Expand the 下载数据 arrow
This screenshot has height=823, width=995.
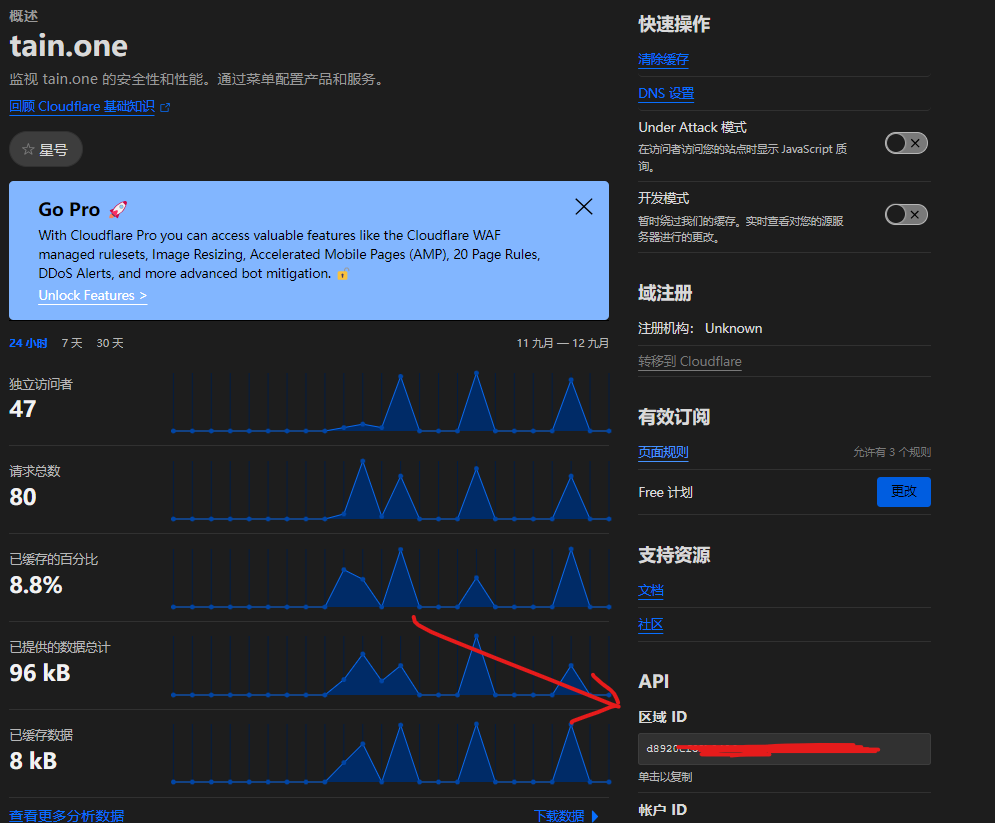pos(595,817)
